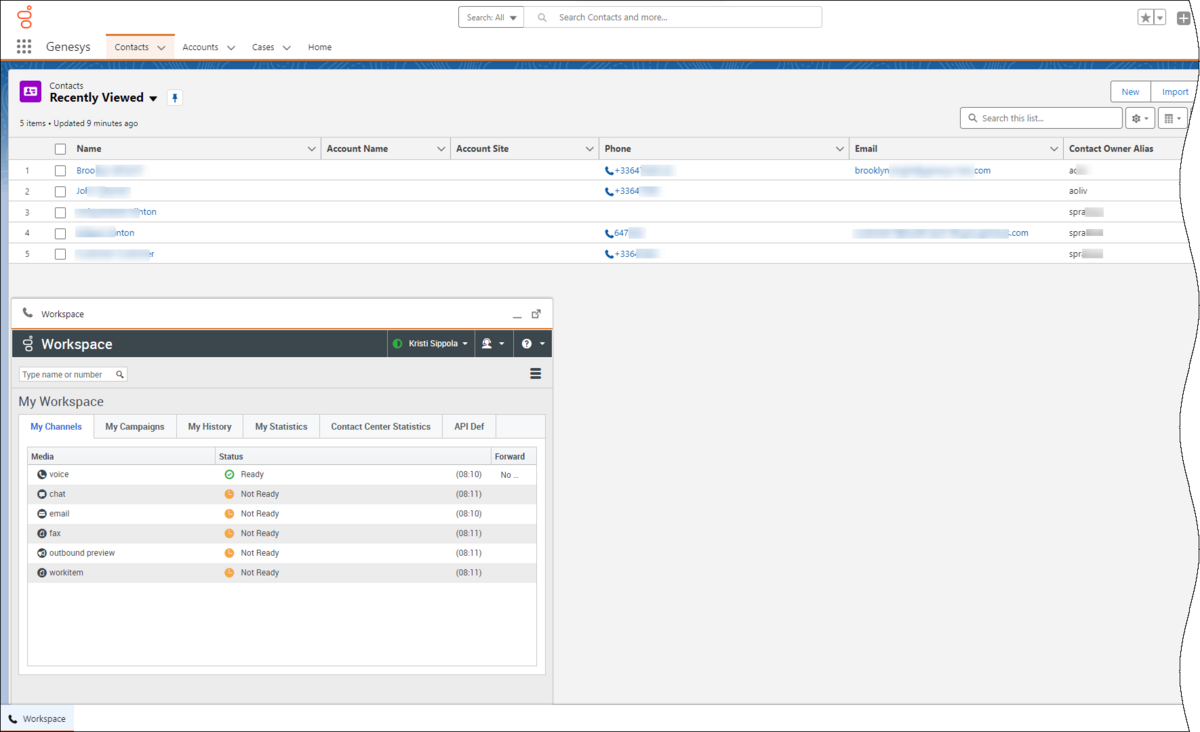The width and height of the screenshot is (1200, 732).
Task: Expand the Search: All dropdown
Action: [x=491, y=17]
